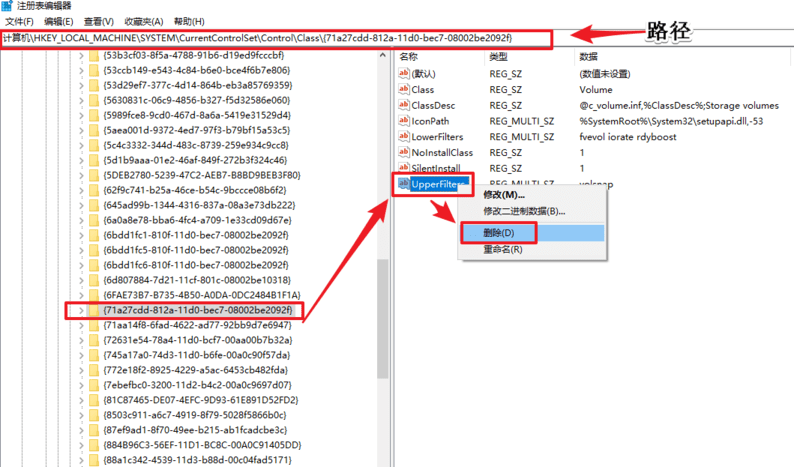Expand the {772e18f2-8925-4229-a5ac-6453cb482fda} key
Image resolution: width=794 pixels, height=467 pixels.
tap(81, 370)
